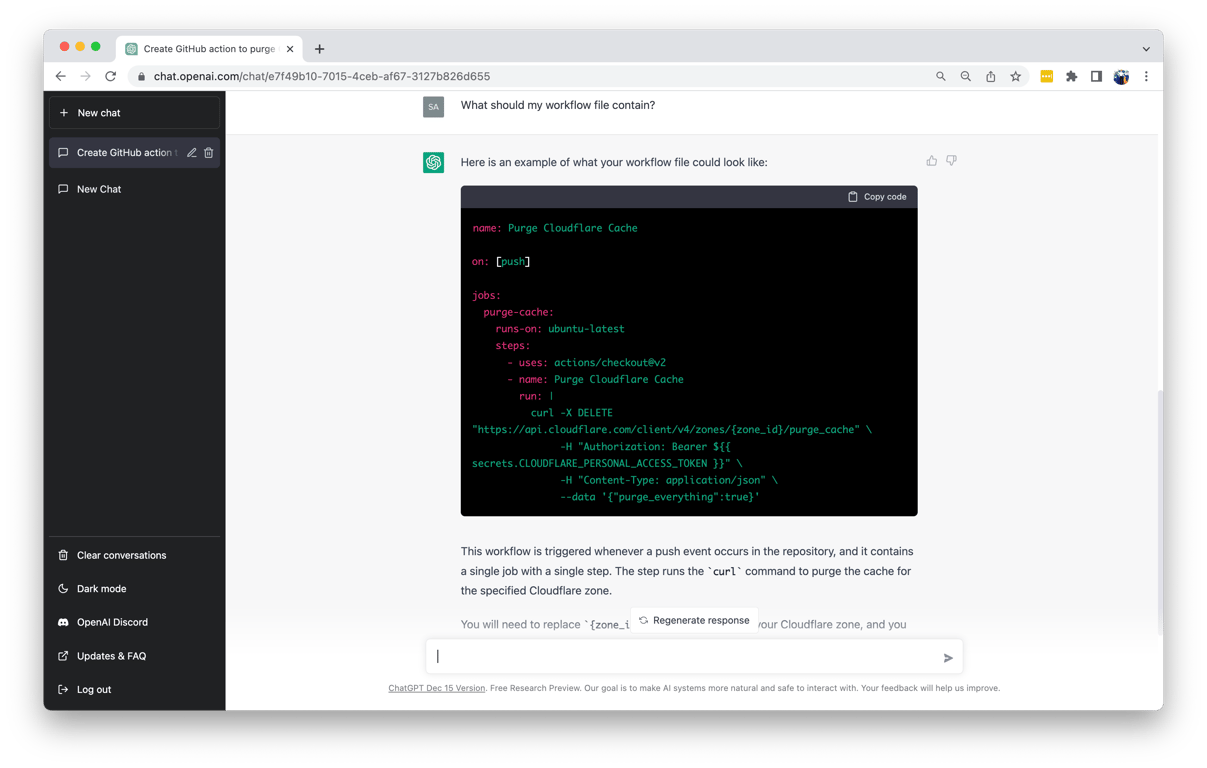The image size is (1207, 768).
Task: Open the extensions puzzle icon
Action: point(1071,76)
